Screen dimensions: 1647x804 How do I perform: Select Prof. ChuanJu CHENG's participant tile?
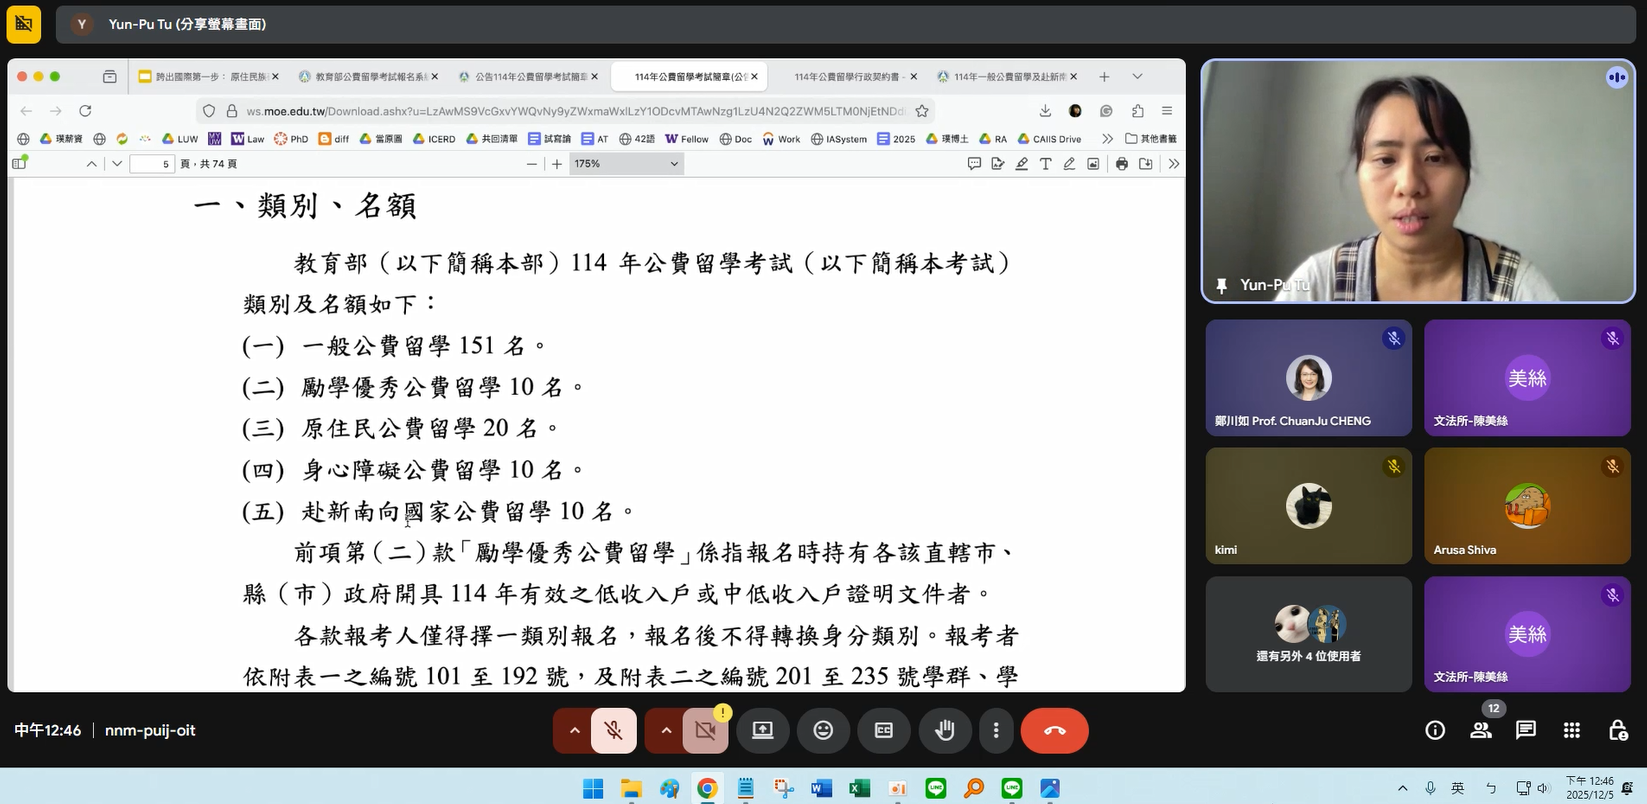pyautogui.click(x=1308, y=378)
